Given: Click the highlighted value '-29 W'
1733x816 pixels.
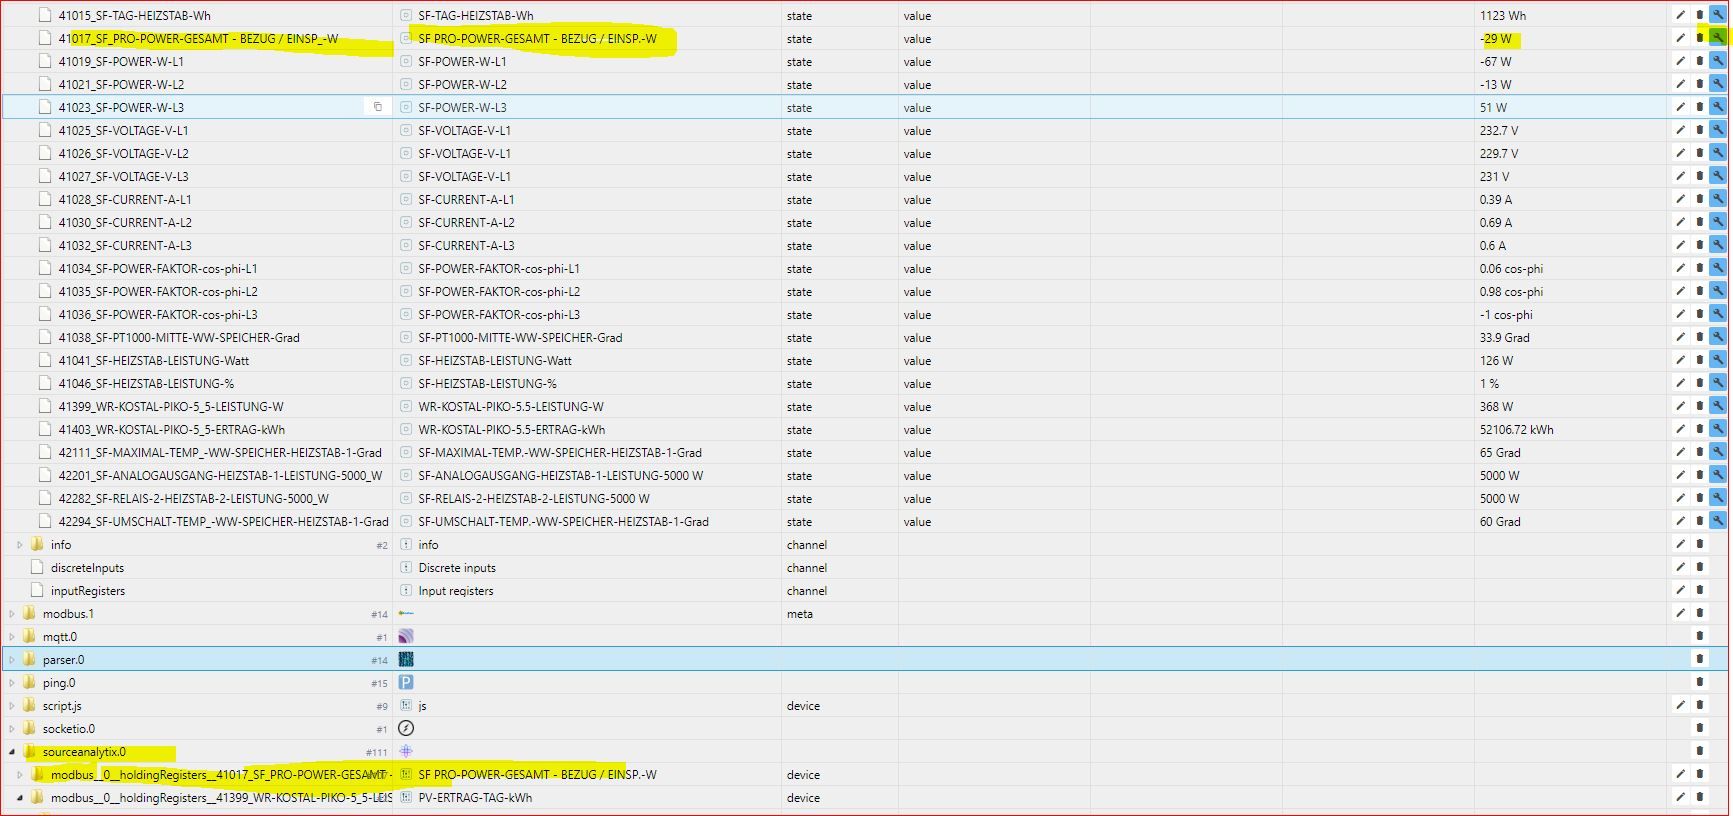Looking at the screenshot, I should [x=1496, y=39].
